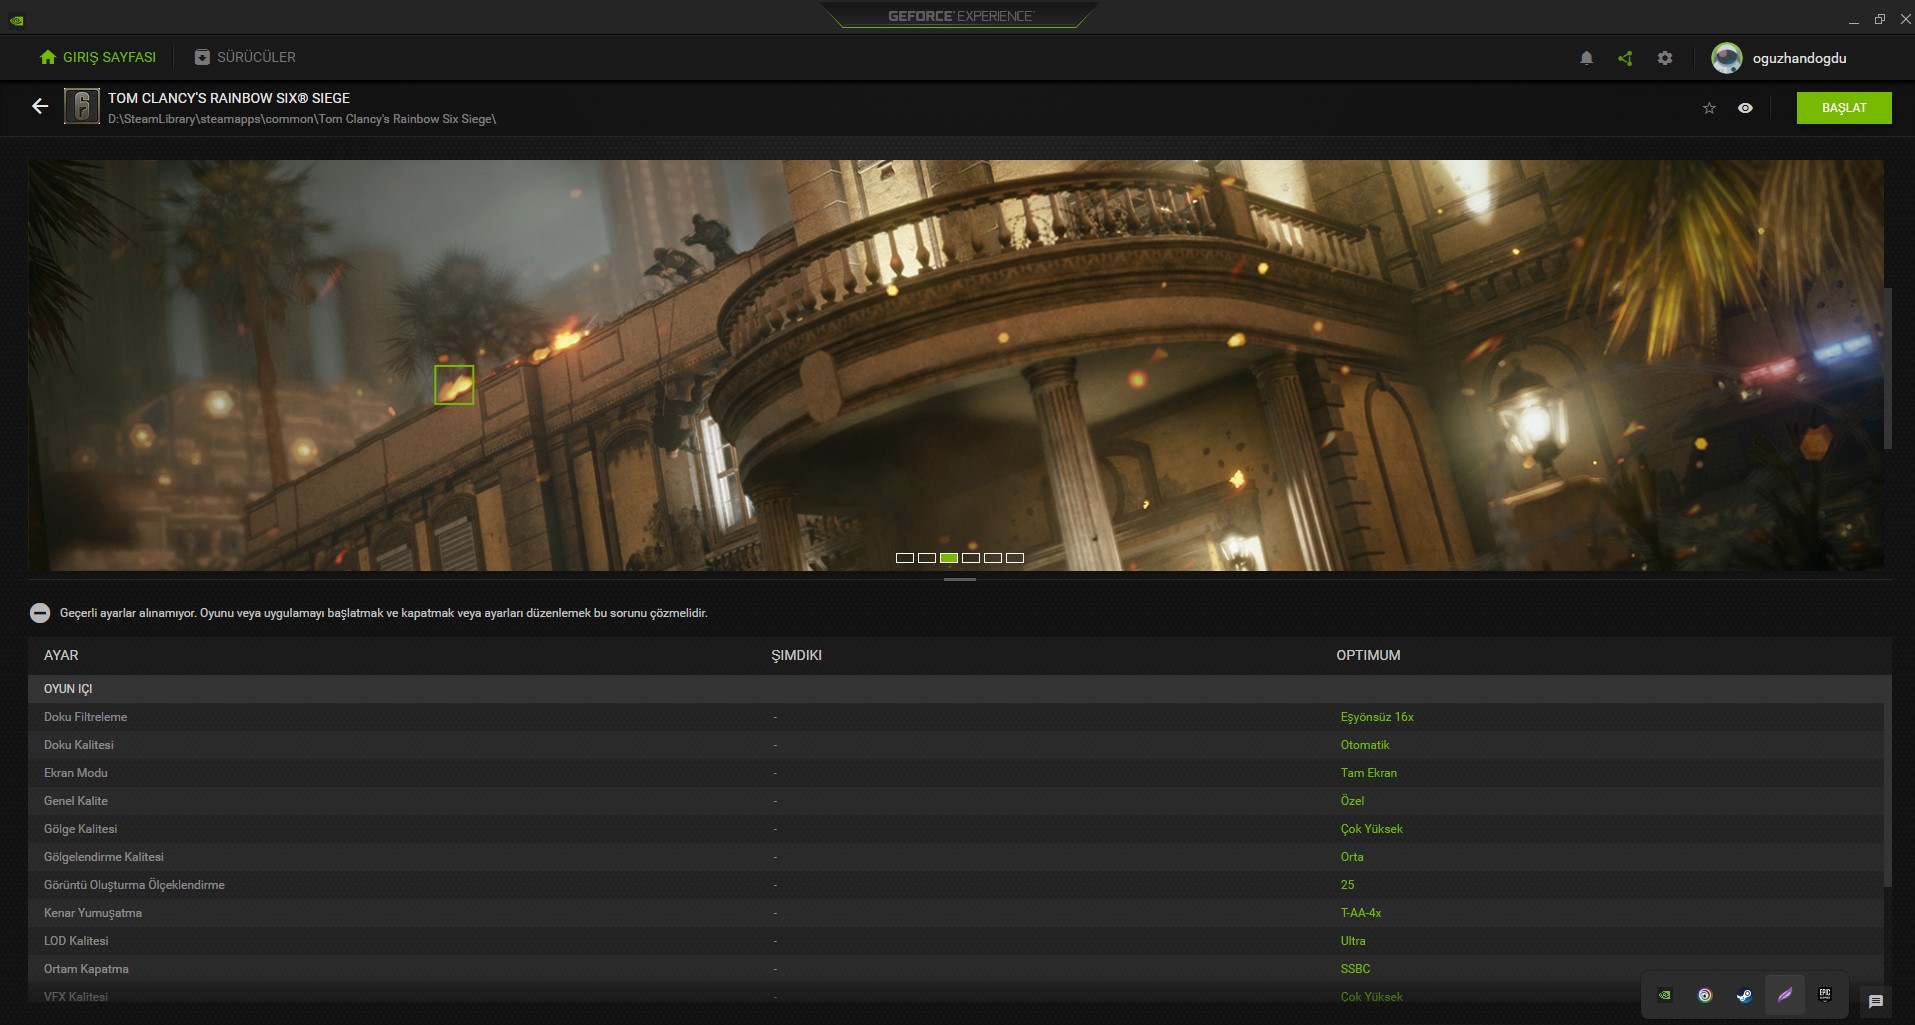1915x1025 pixels.
Task: Click the AYAR column header
Action: coord(61,655)
